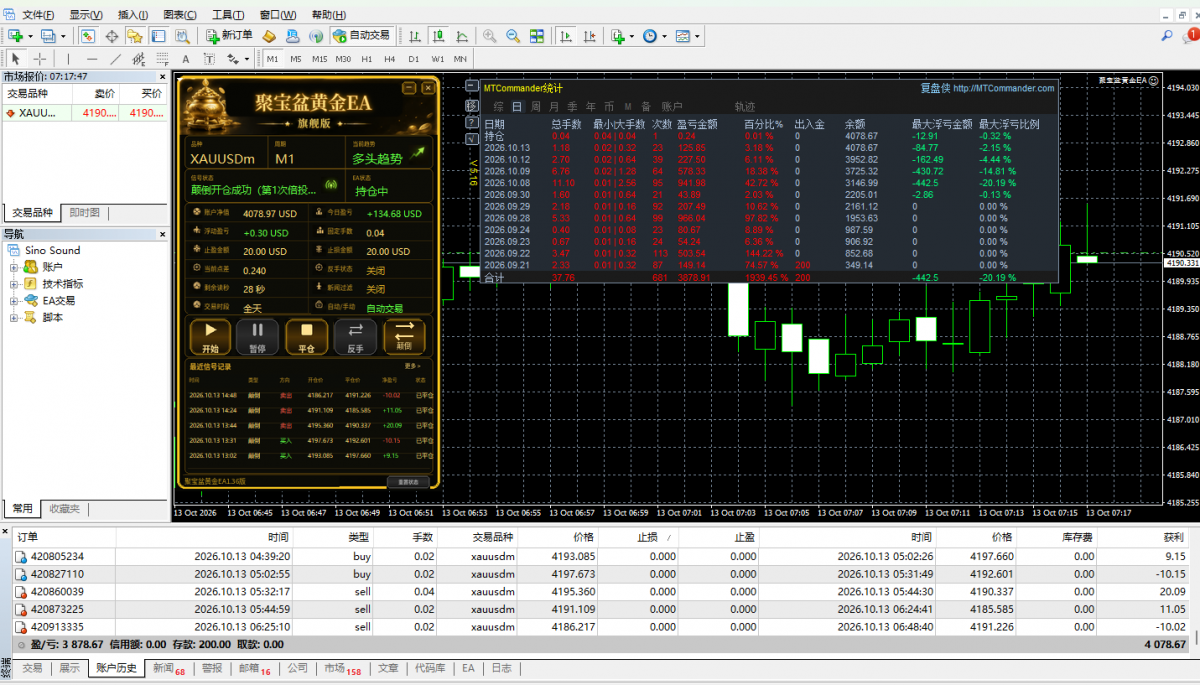Tile chart windows icon
This screenshot has height=685, width=1200.
(x=537, y=35)
